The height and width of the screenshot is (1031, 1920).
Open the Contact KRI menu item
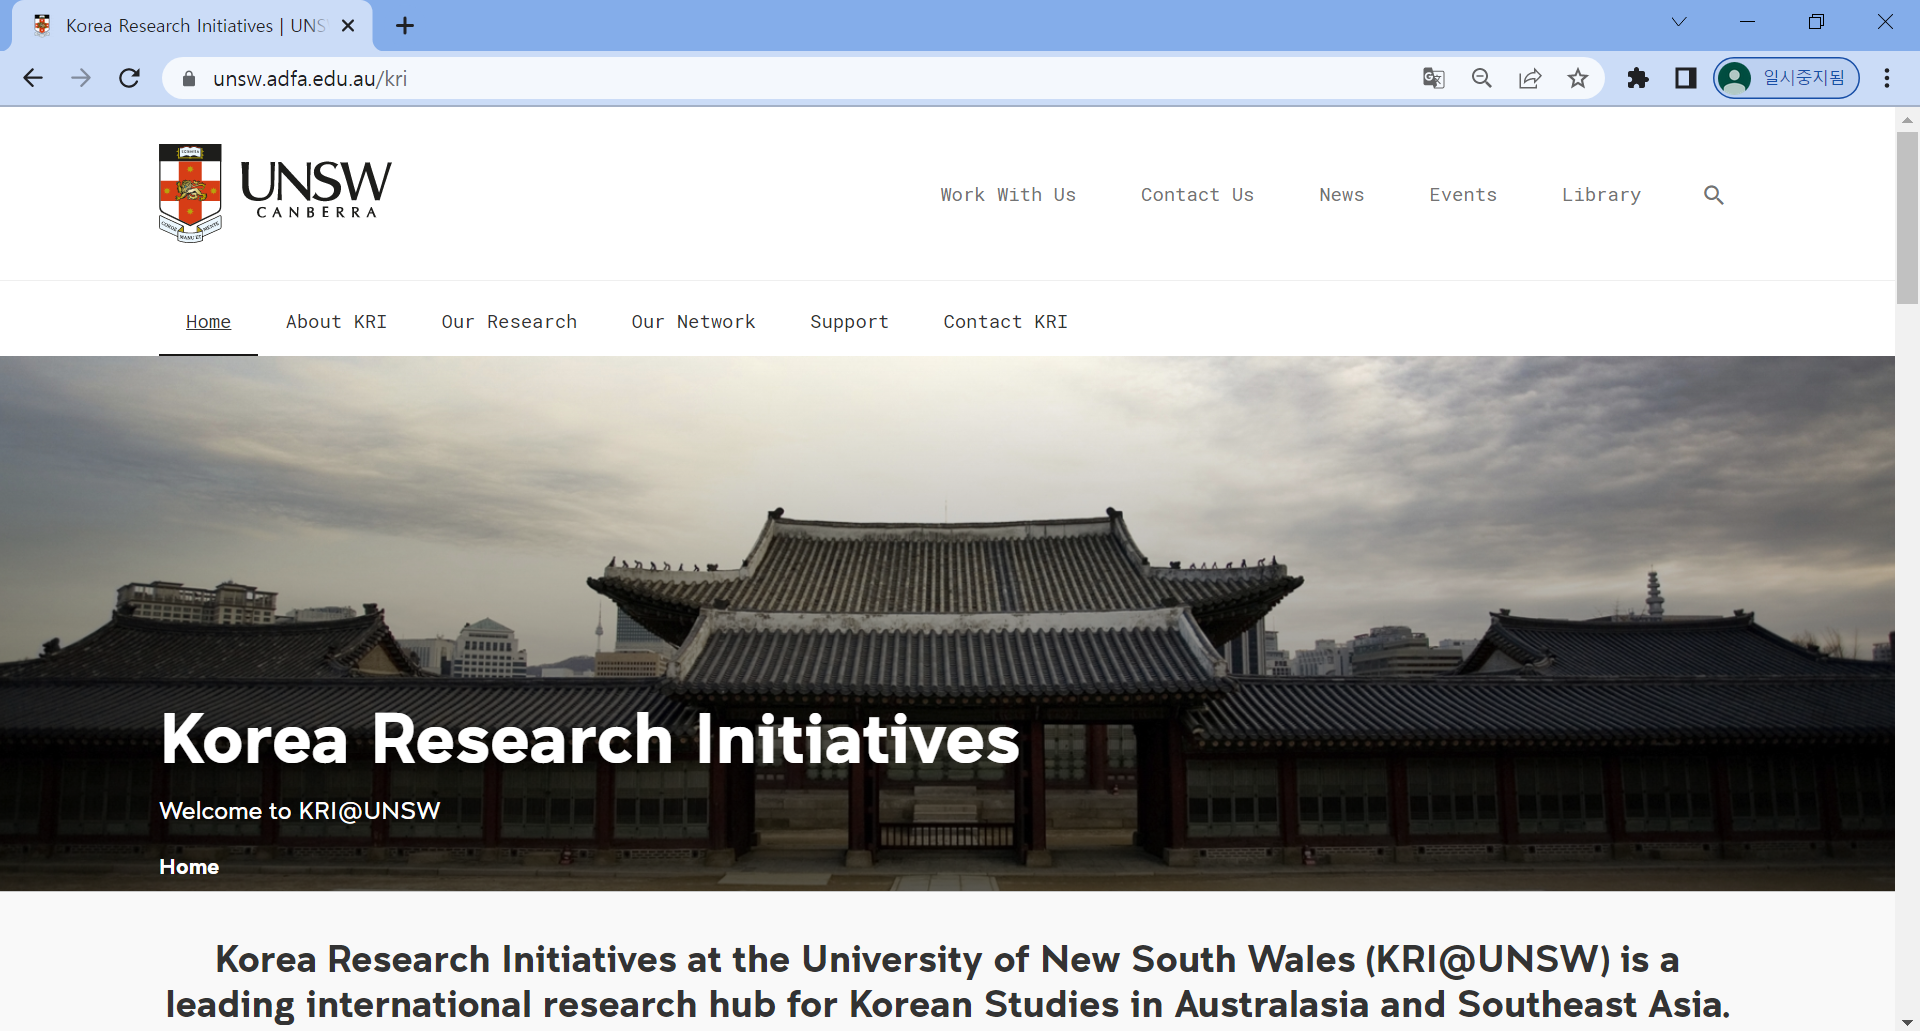[1005, 322]
